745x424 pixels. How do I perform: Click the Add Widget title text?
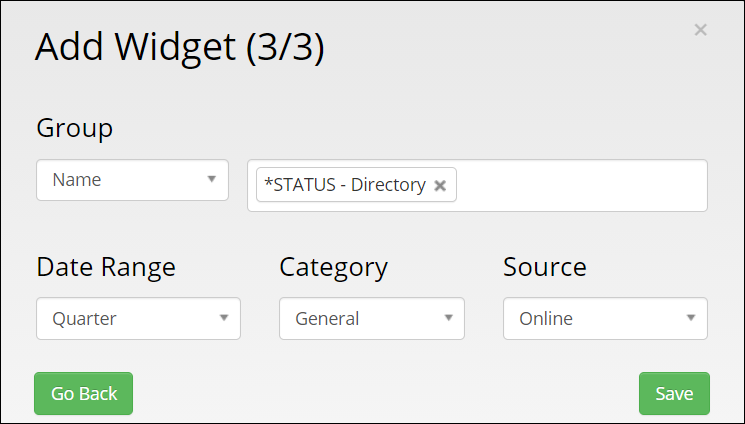pyautogui.click(x=136, y=48)
